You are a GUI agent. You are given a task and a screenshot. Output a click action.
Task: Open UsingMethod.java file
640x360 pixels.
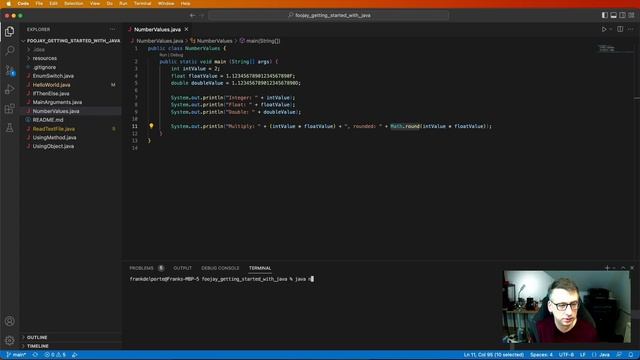tap(70, 138)
